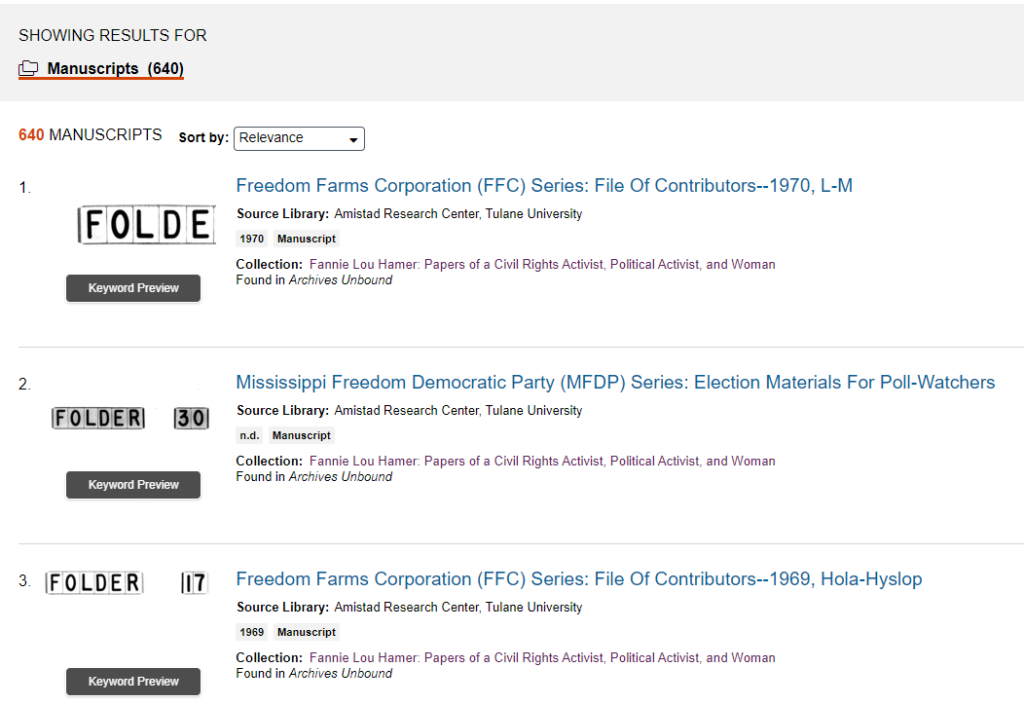The width and height of the screenshot is (1024, 705).
Task: Open Fannie Lou Hamer collection link in result 1
Action: tap(542, 265)
